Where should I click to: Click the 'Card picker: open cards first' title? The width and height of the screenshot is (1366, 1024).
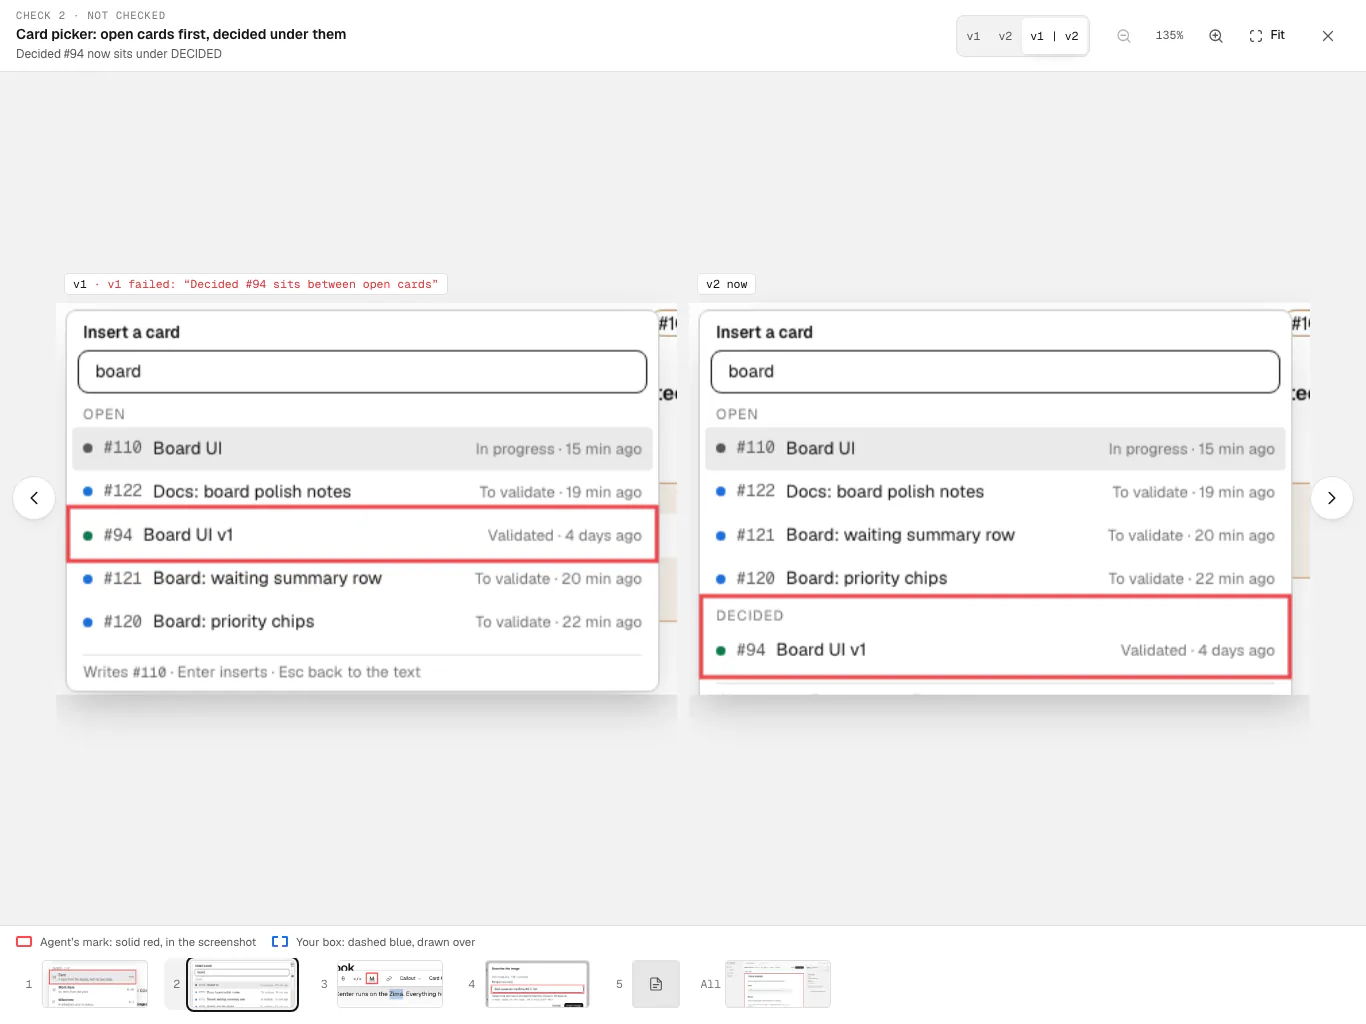click(181, 34)
